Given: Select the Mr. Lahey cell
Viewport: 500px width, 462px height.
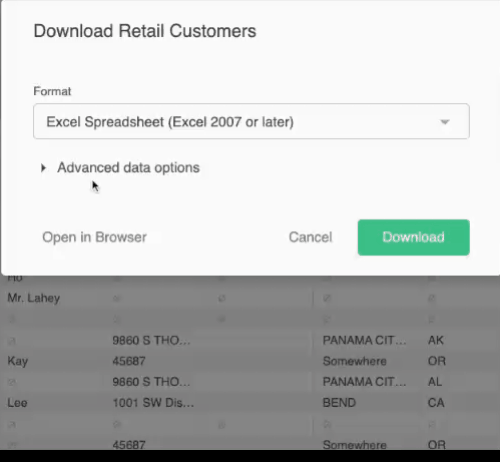Looking at the screenshot, I should [x=34, y=298].
